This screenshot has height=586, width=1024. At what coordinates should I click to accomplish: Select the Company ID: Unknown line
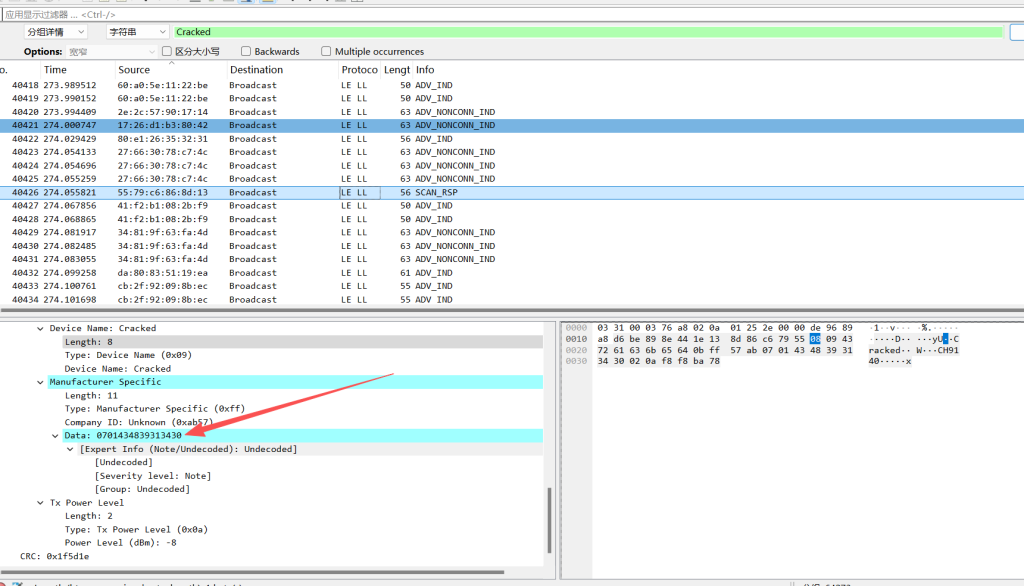tap(125, 422)
